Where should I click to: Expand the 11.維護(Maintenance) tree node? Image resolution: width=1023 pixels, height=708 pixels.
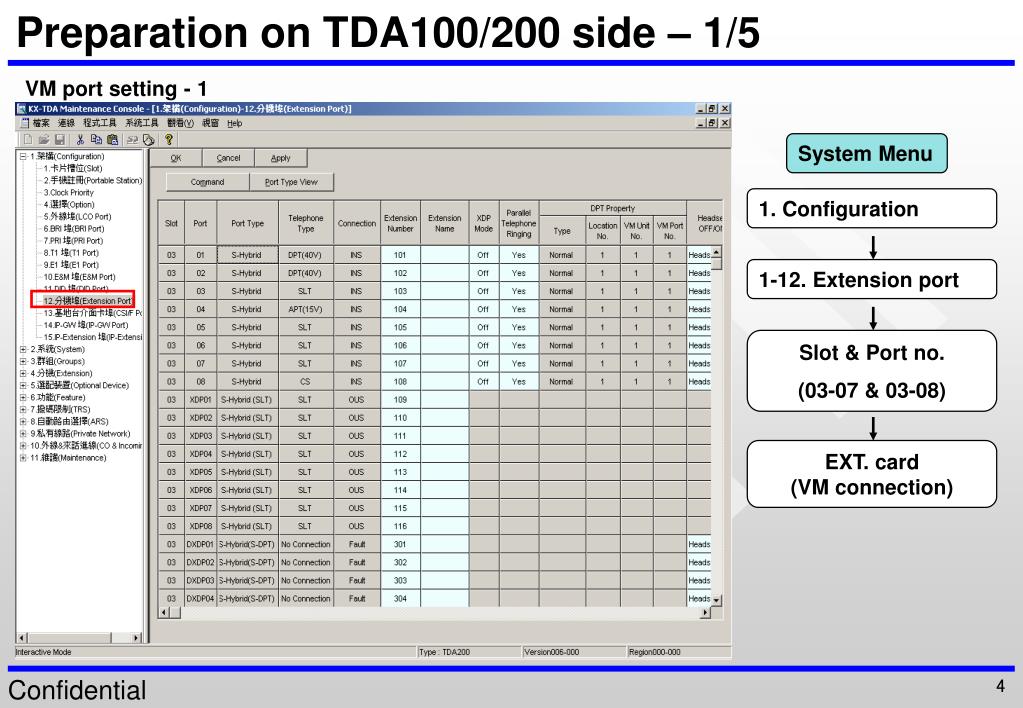coord(23,457)
